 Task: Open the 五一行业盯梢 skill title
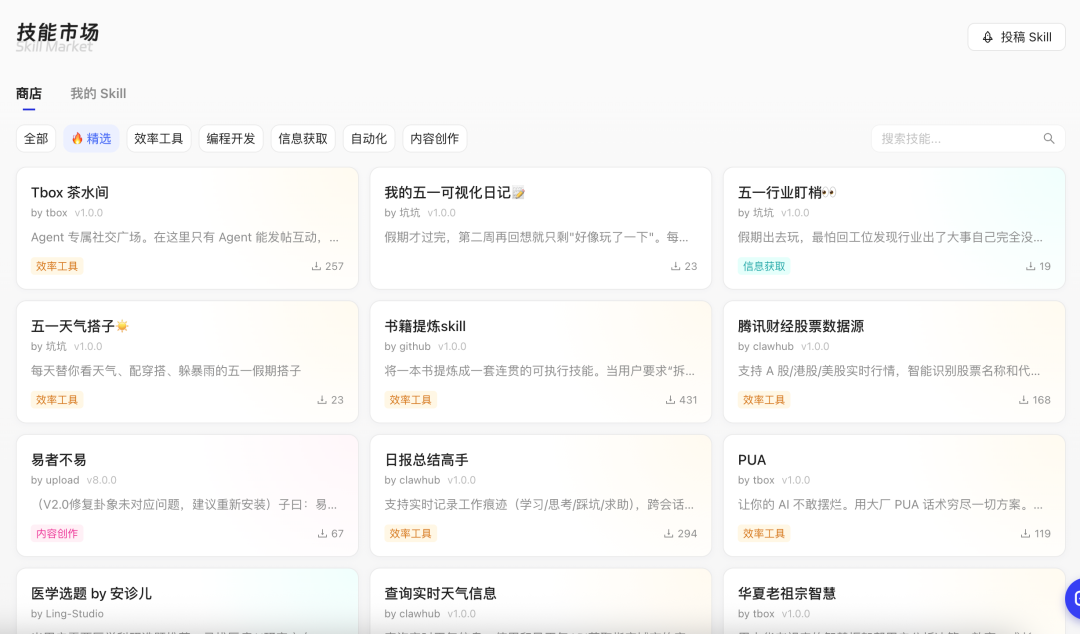pyautogui.click(x=787, y=193)
